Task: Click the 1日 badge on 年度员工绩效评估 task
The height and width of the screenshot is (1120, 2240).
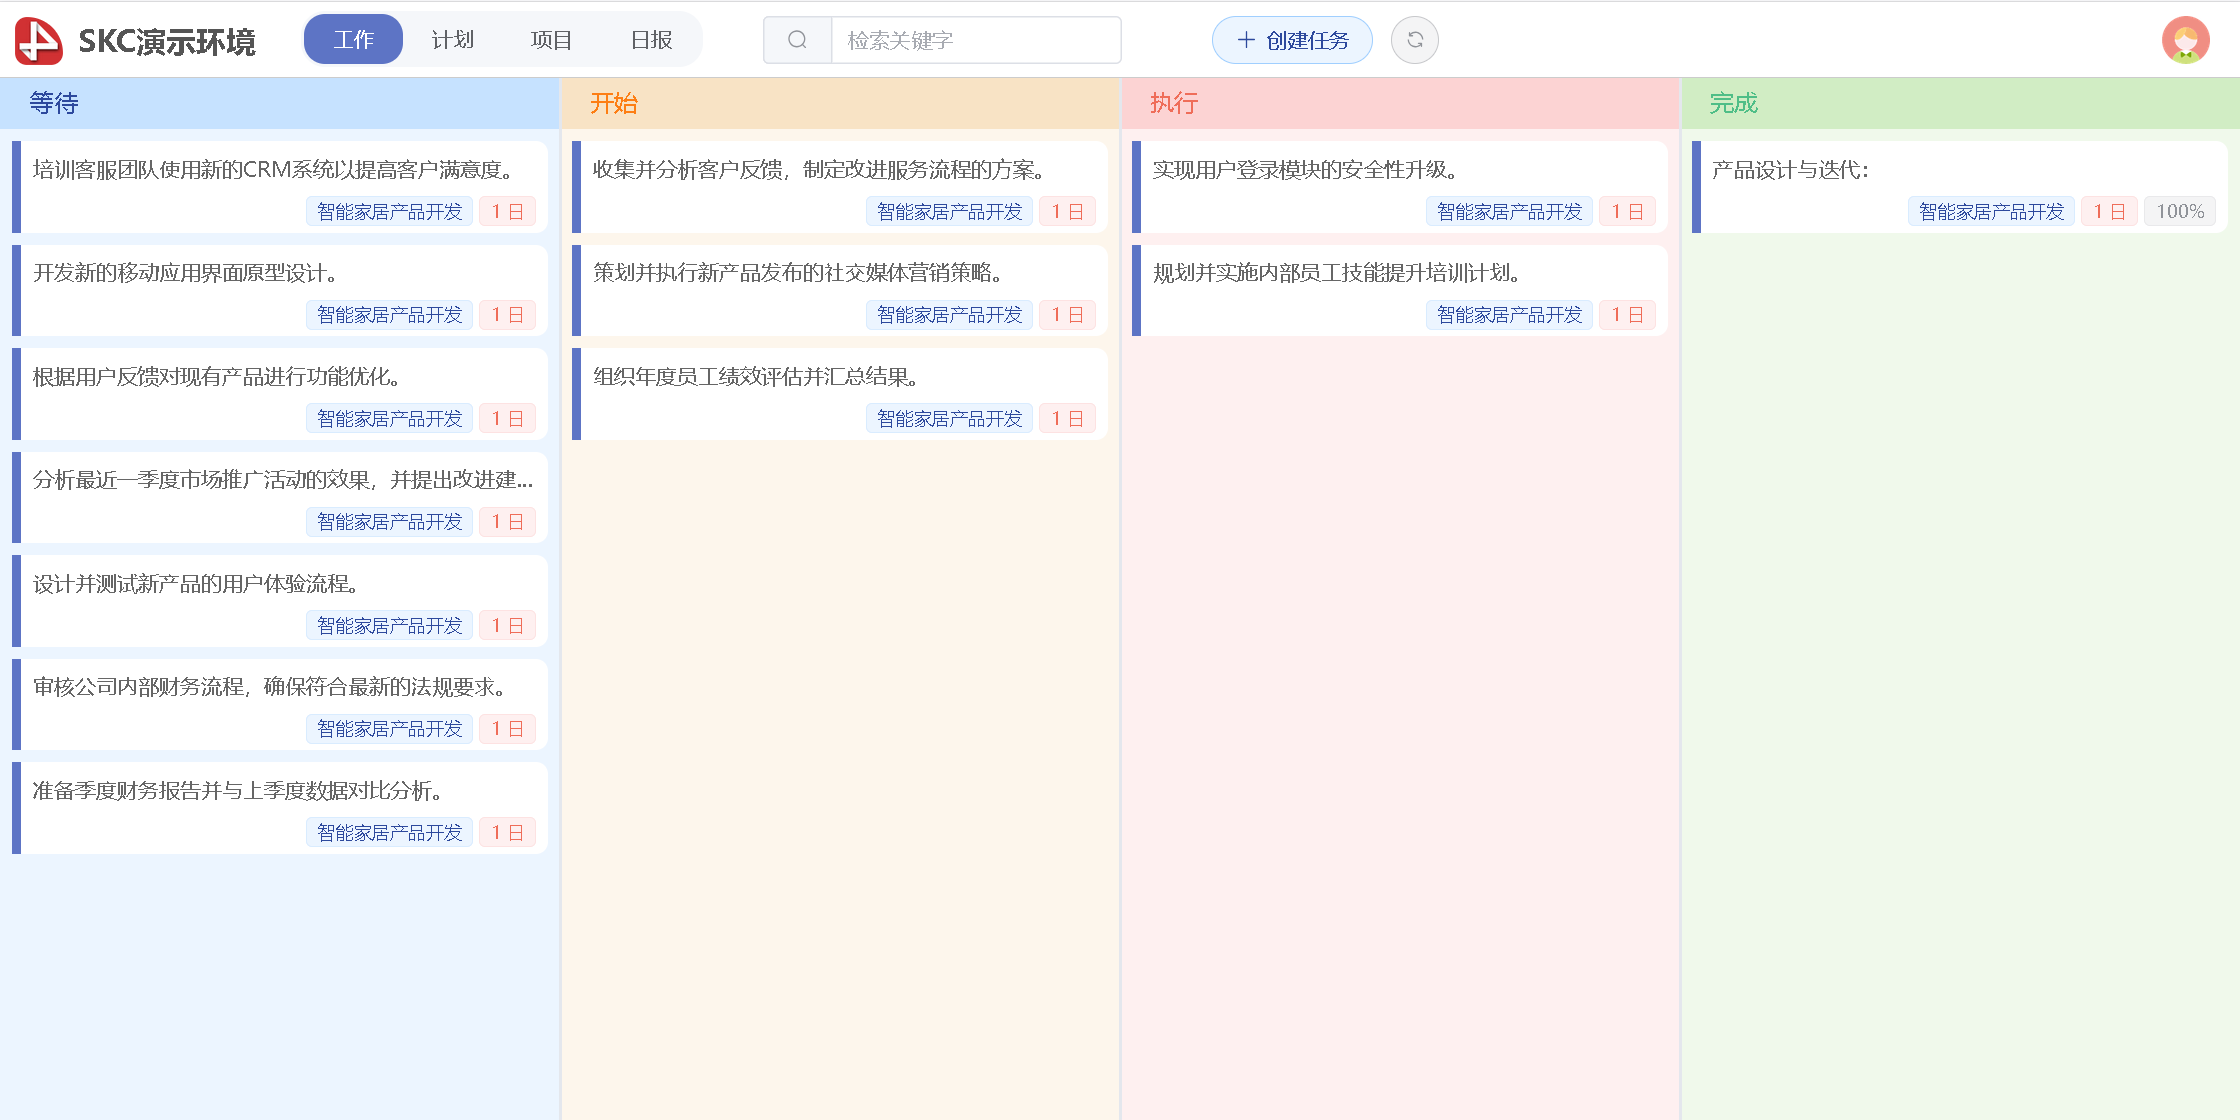Action: point(1067,419)
